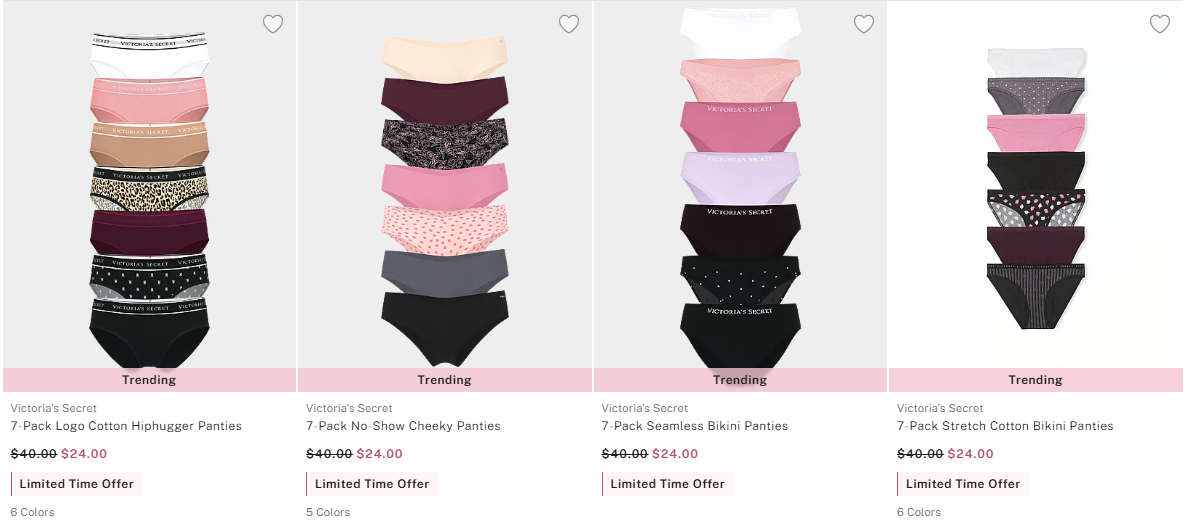
Task: Click Limited Time Offer under Stretch Cotton Bikini
Action: click(963, 484)
